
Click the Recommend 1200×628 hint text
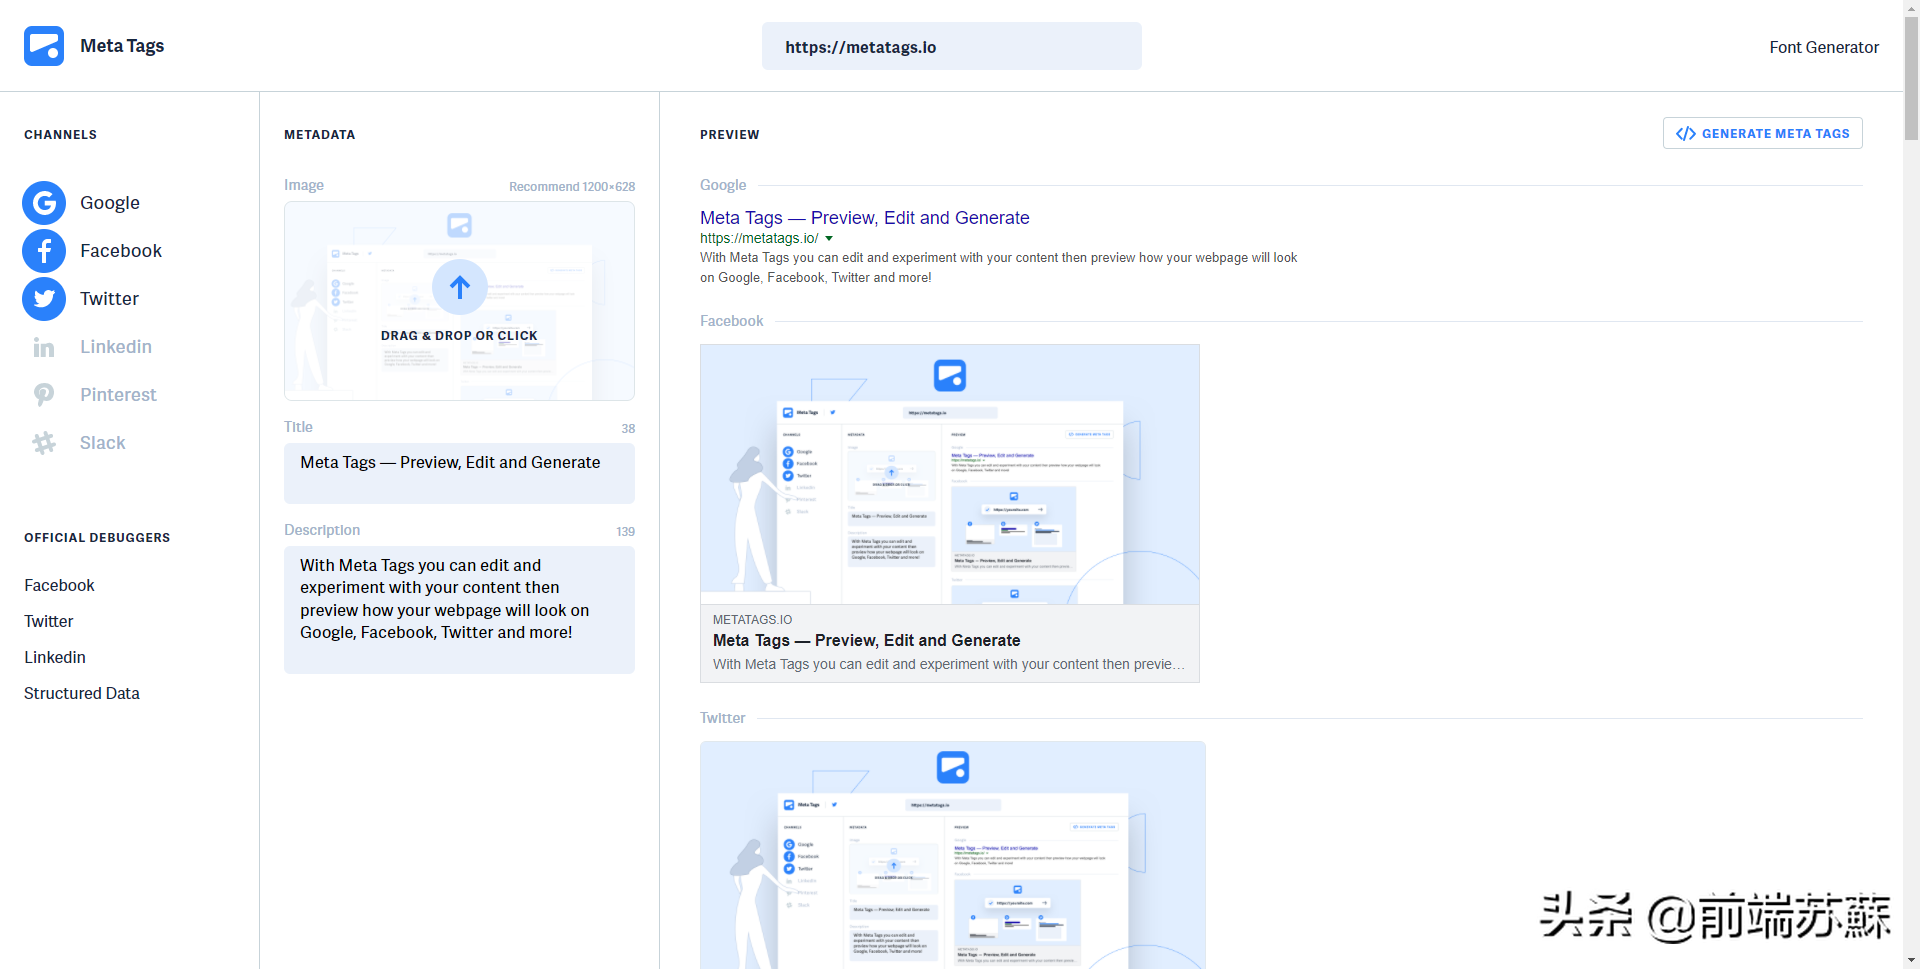tap(572, 187)
